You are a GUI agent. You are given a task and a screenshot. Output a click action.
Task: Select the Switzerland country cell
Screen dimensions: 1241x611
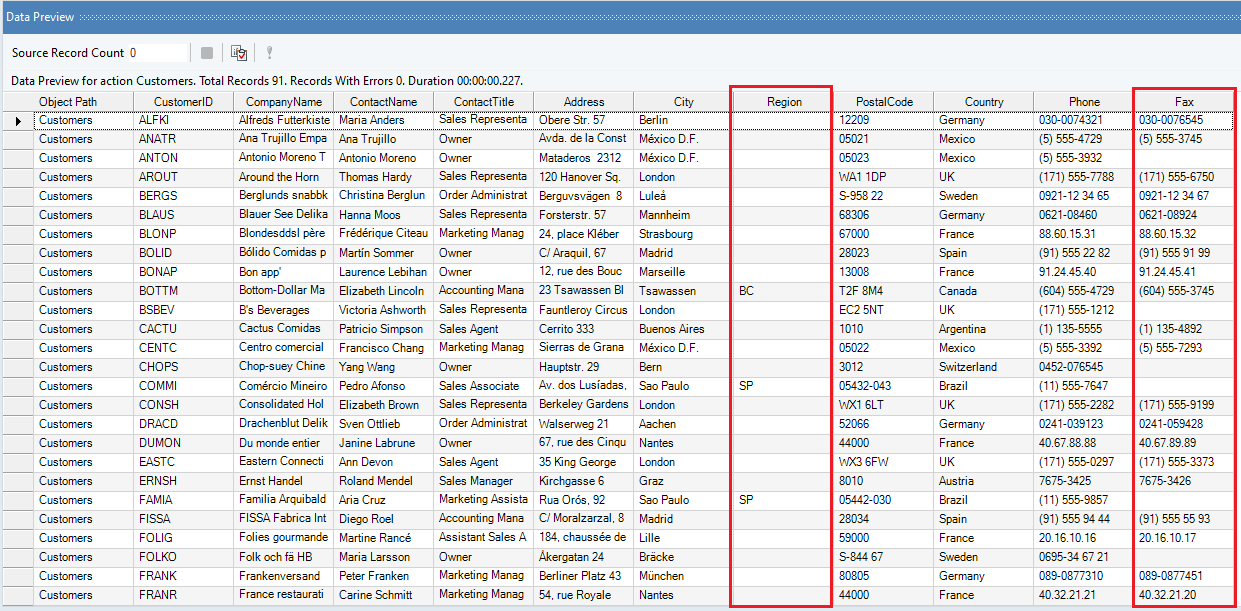[984, 367]
